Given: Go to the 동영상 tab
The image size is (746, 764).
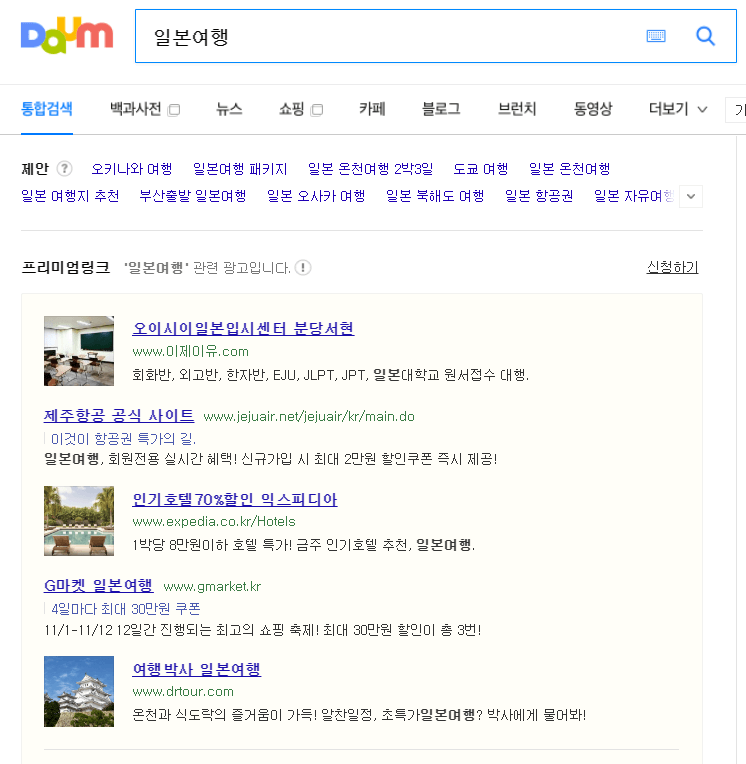Looking at the screenshot, I should pyautogui.click(x=593, y=109).
